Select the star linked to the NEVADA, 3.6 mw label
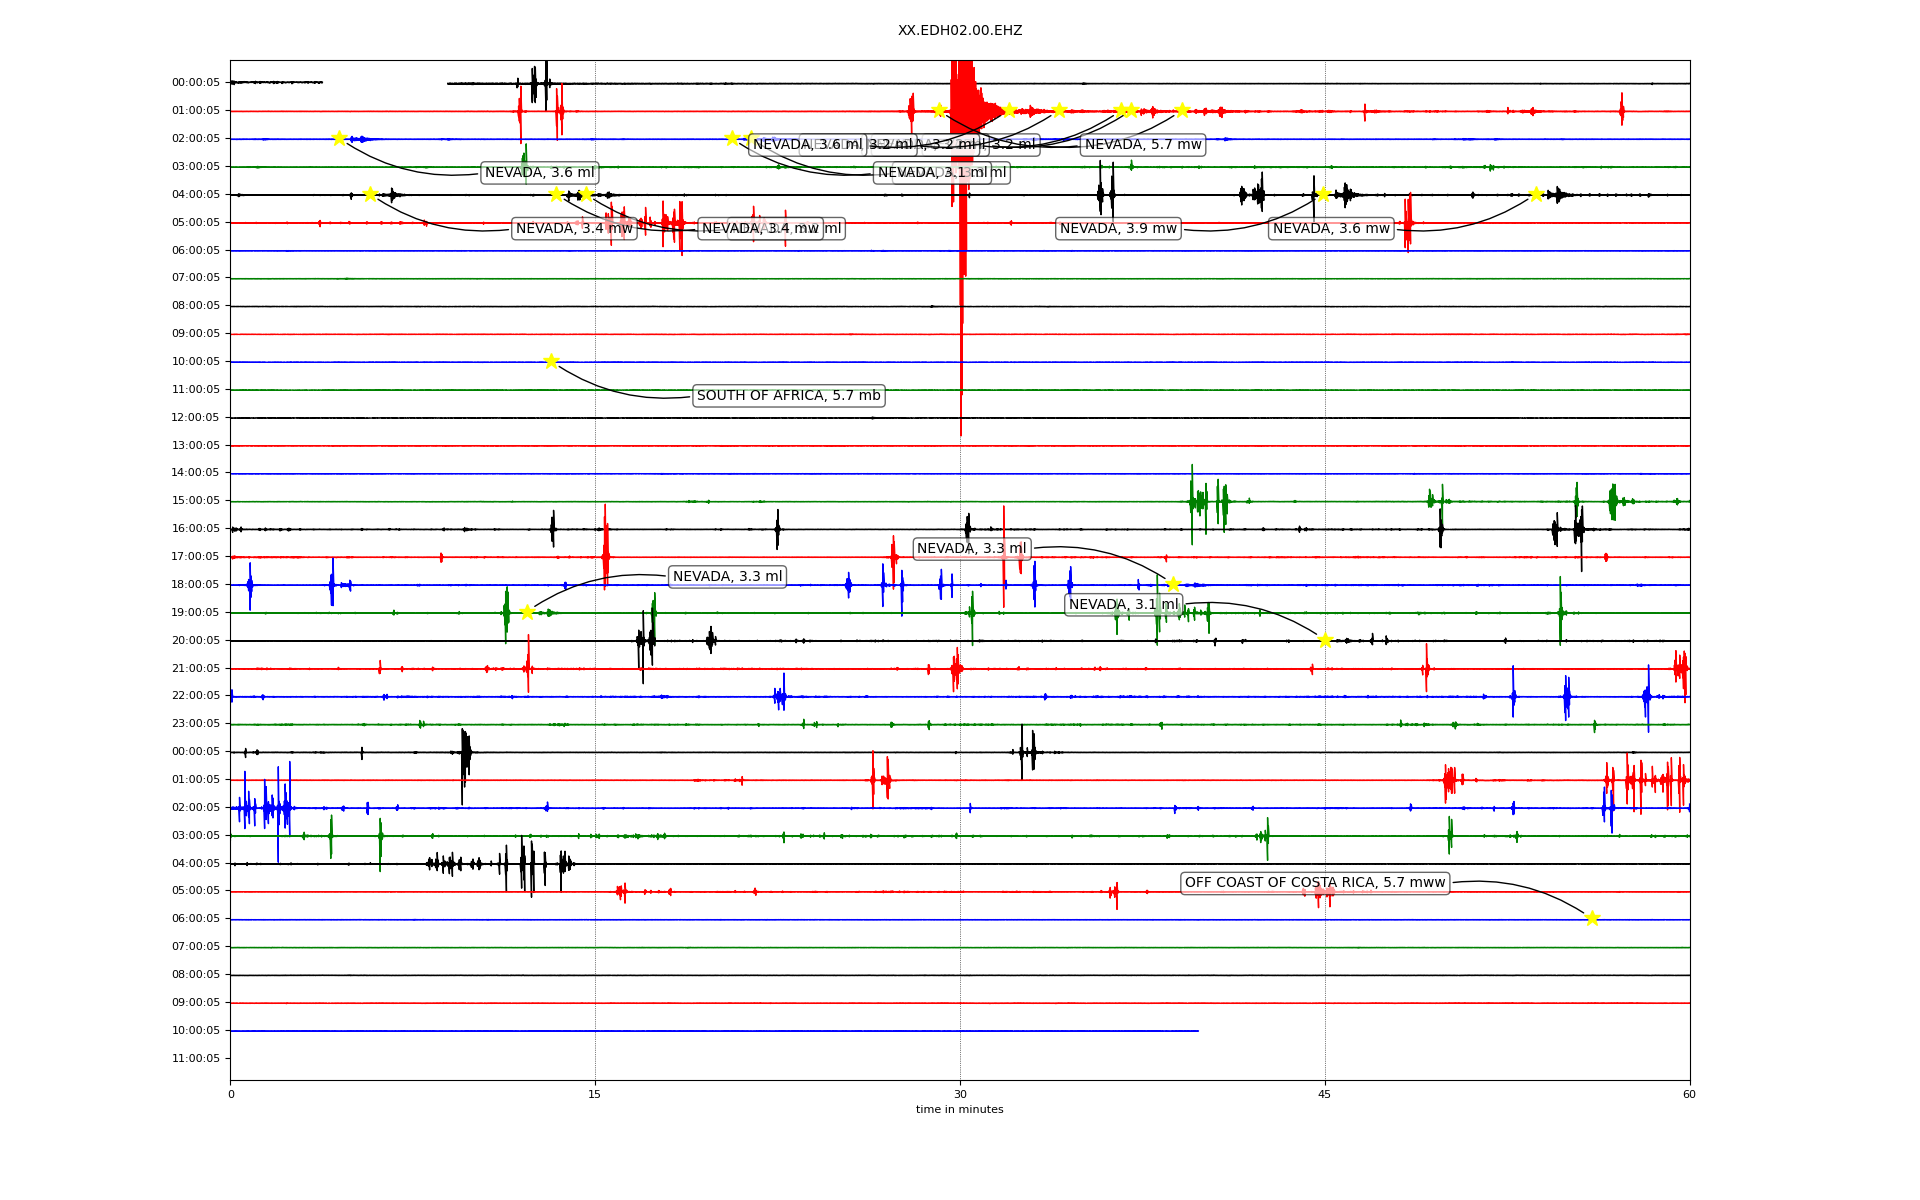 click(1536, 194)
